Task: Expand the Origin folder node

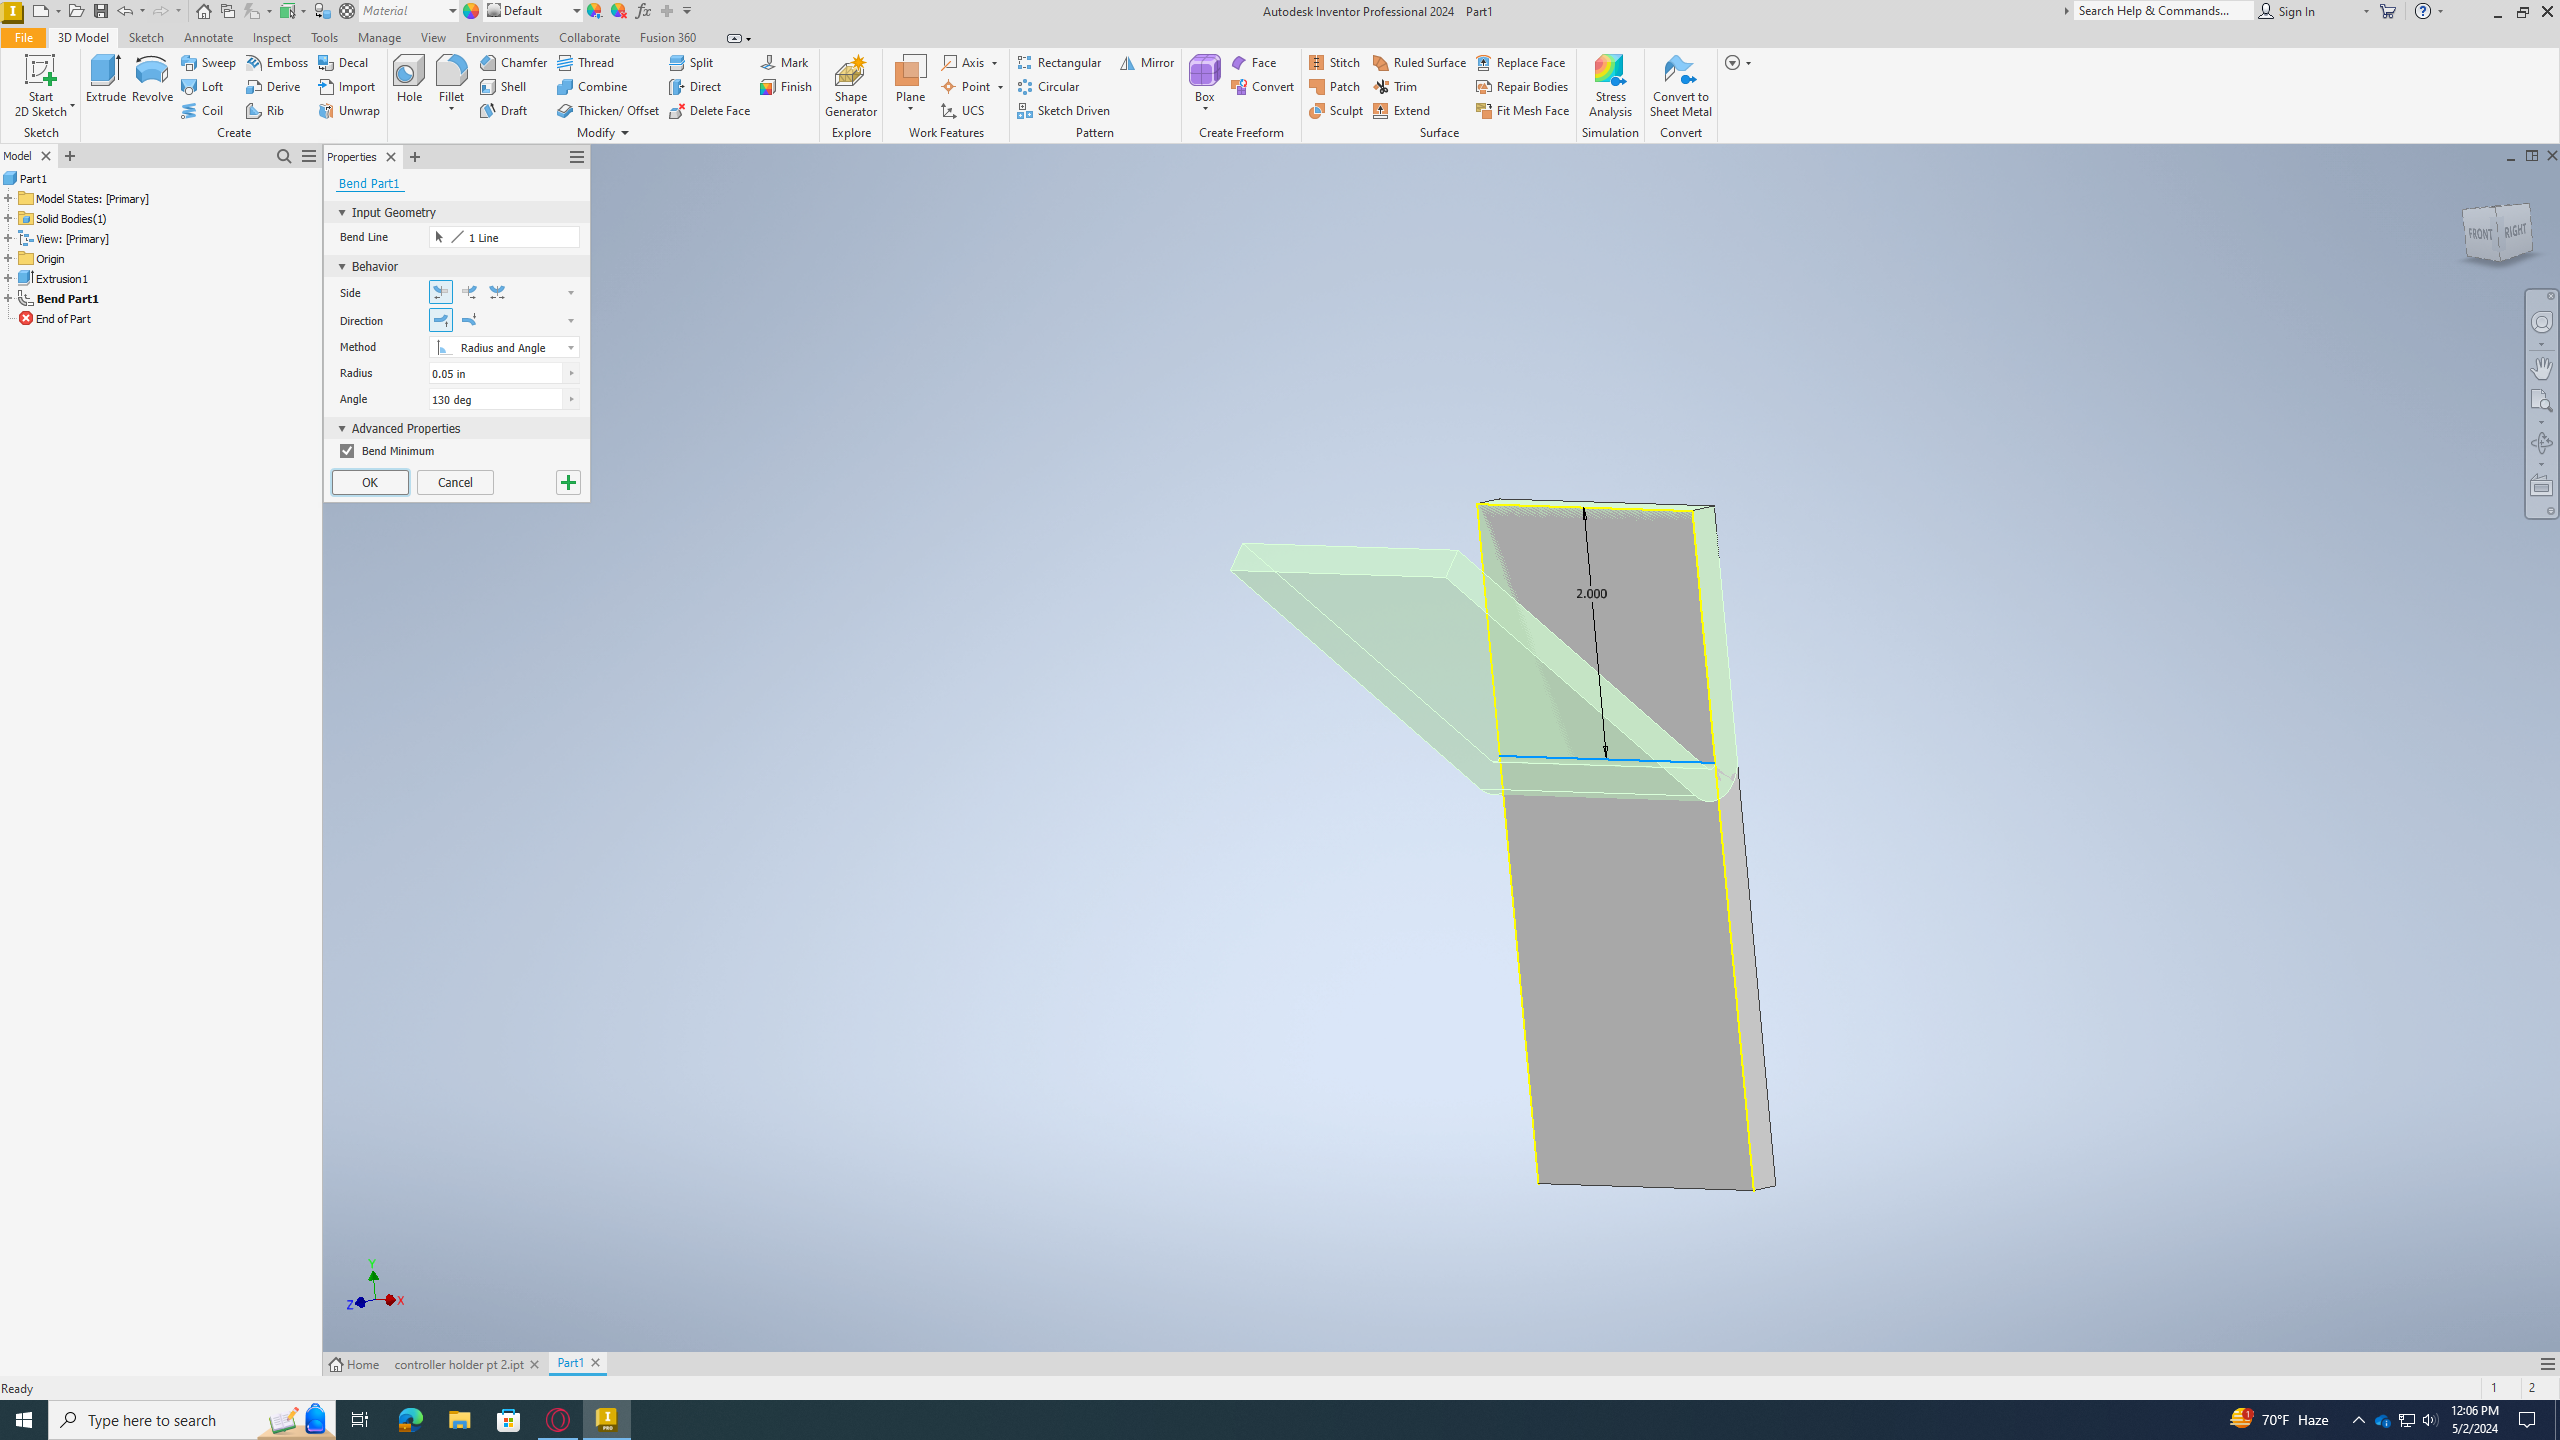Action: pyautogui.click(x=8, y=258)
